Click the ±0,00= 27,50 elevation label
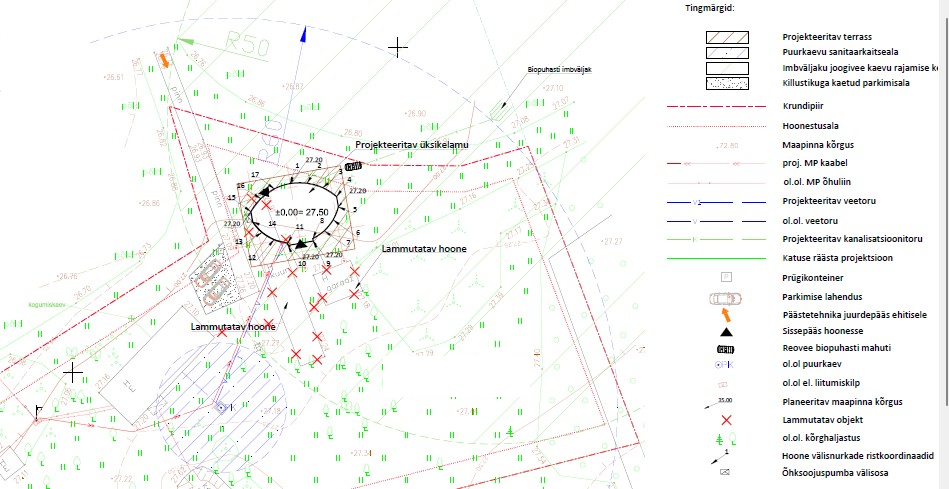The image size is (949, 489). (x=302, y=213)
